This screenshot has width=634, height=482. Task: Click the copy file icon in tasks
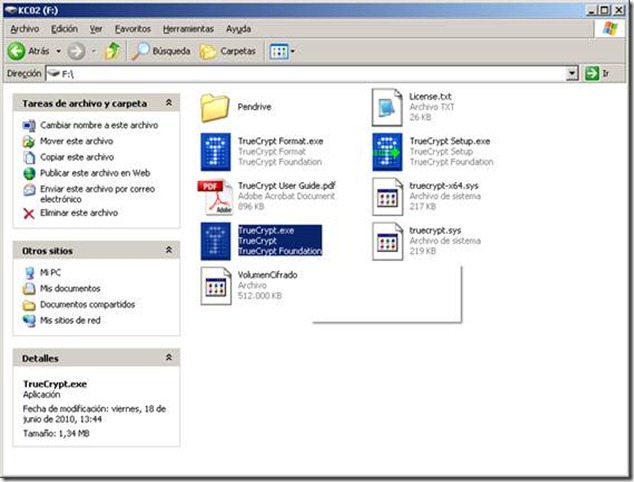pos(29,157)
